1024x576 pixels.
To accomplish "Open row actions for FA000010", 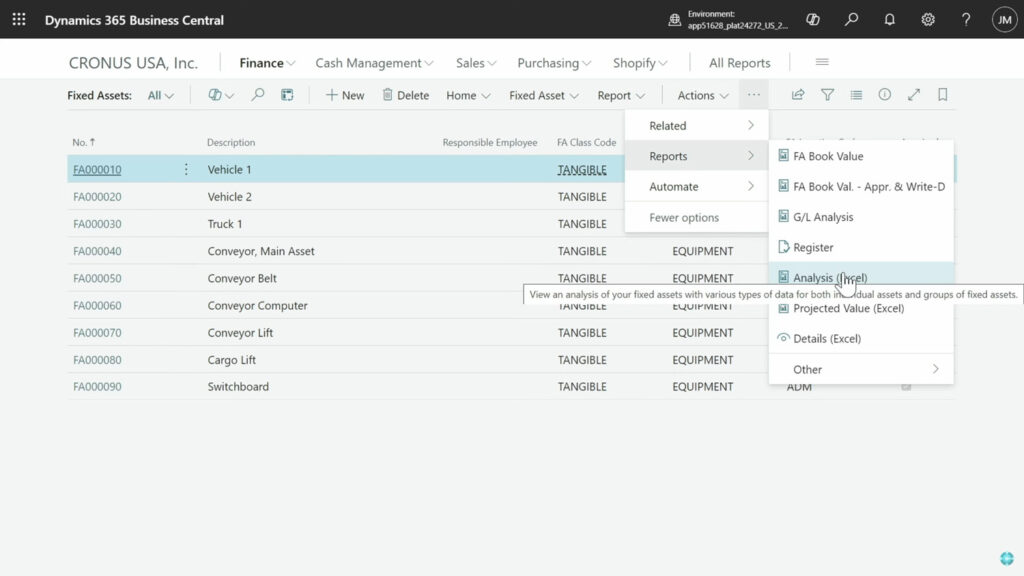I will click(x=186, y=169).
